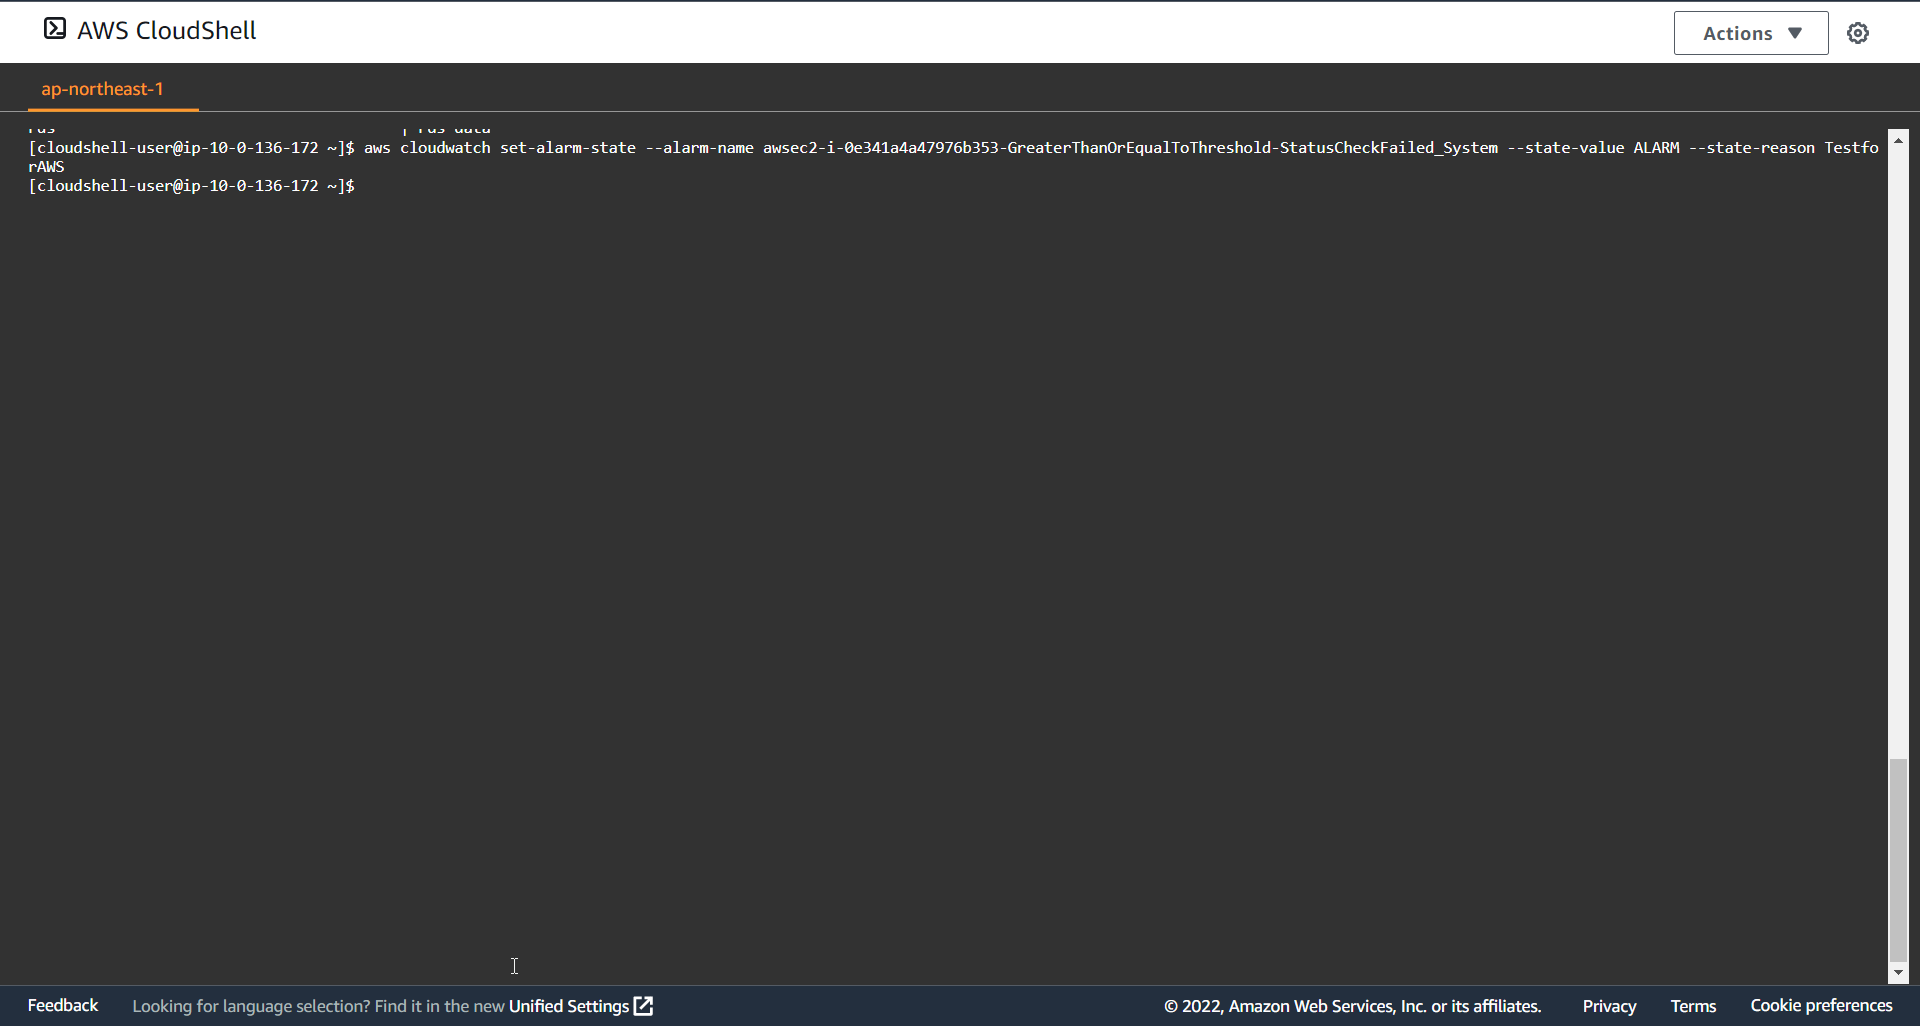
Task: Open the settings gear icon
Action: pos(1858,32)
